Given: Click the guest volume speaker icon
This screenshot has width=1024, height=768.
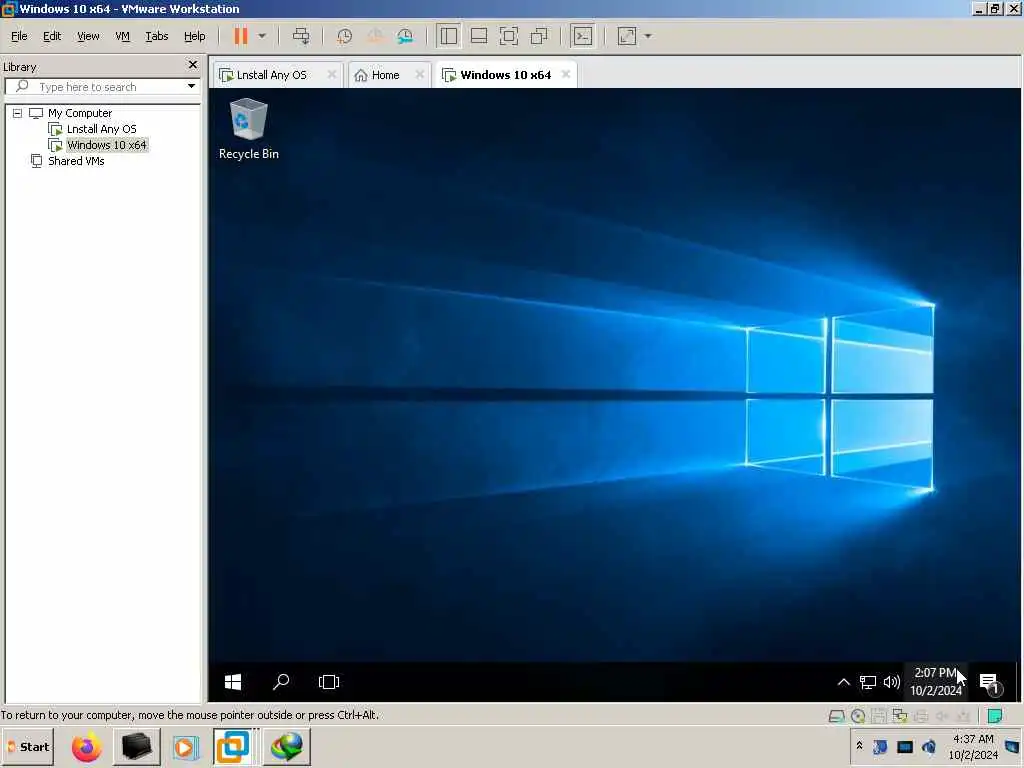Looking at the screenshot, I should (891, 682).
